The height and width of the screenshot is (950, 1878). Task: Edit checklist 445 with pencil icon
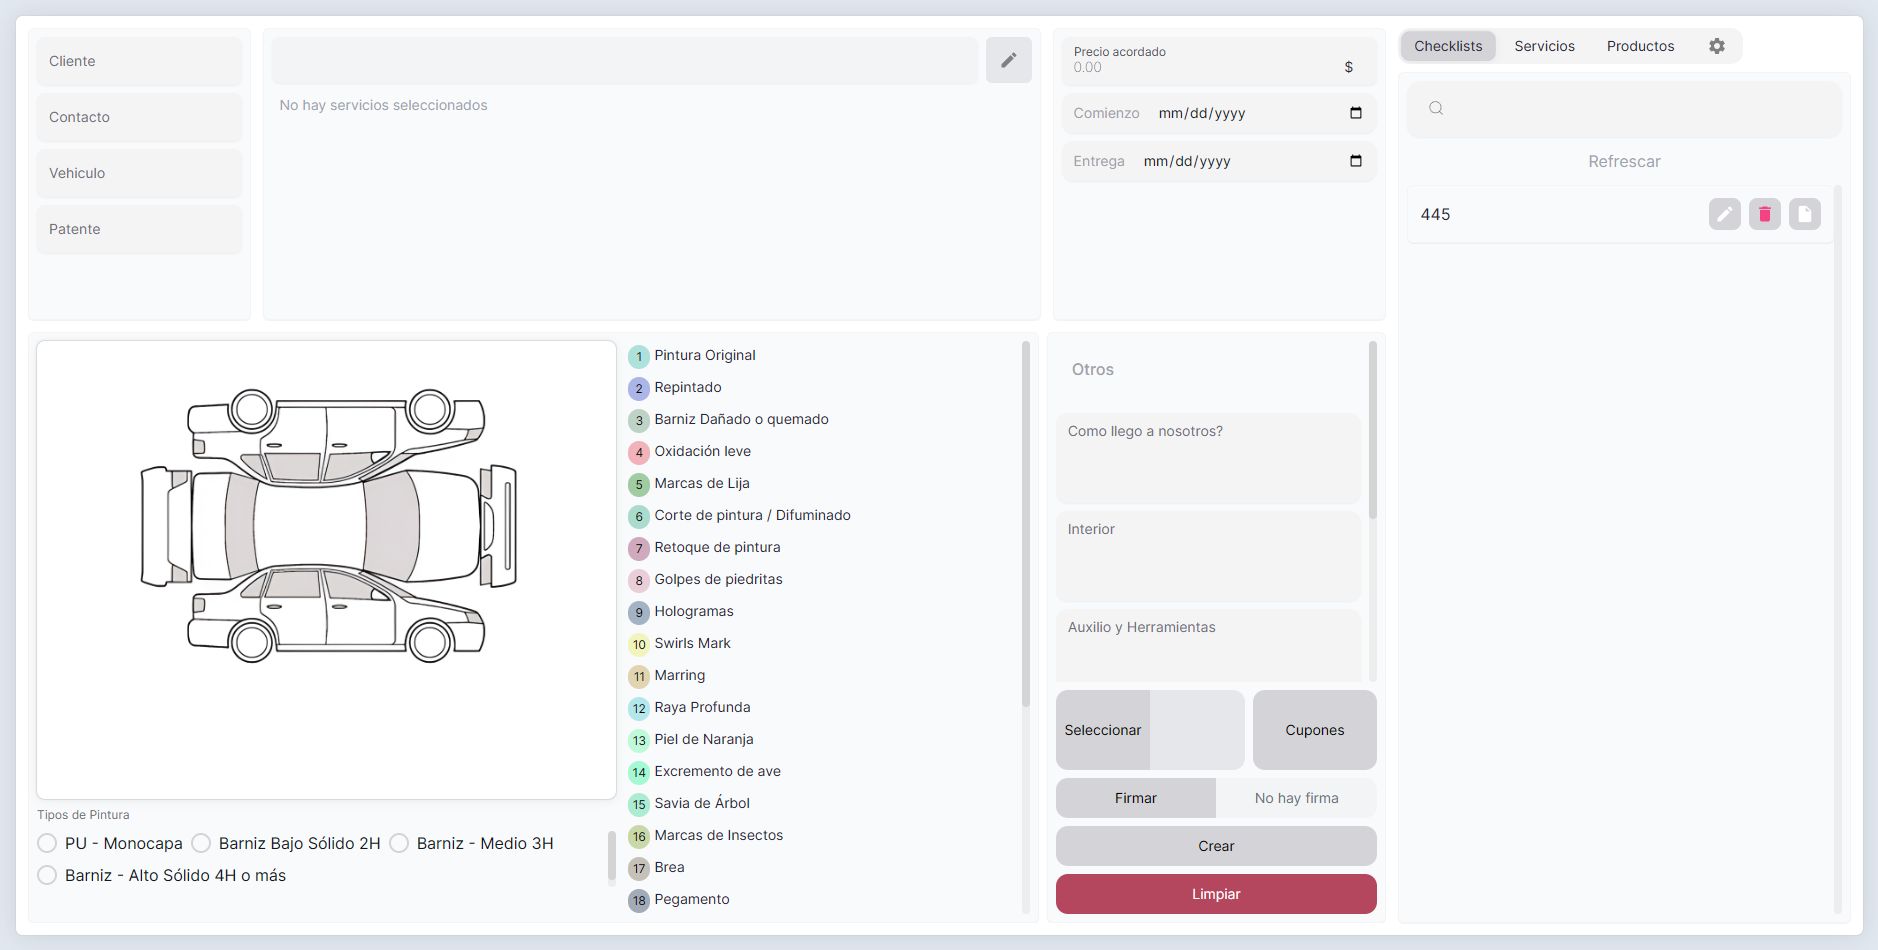coord(1724,214)
